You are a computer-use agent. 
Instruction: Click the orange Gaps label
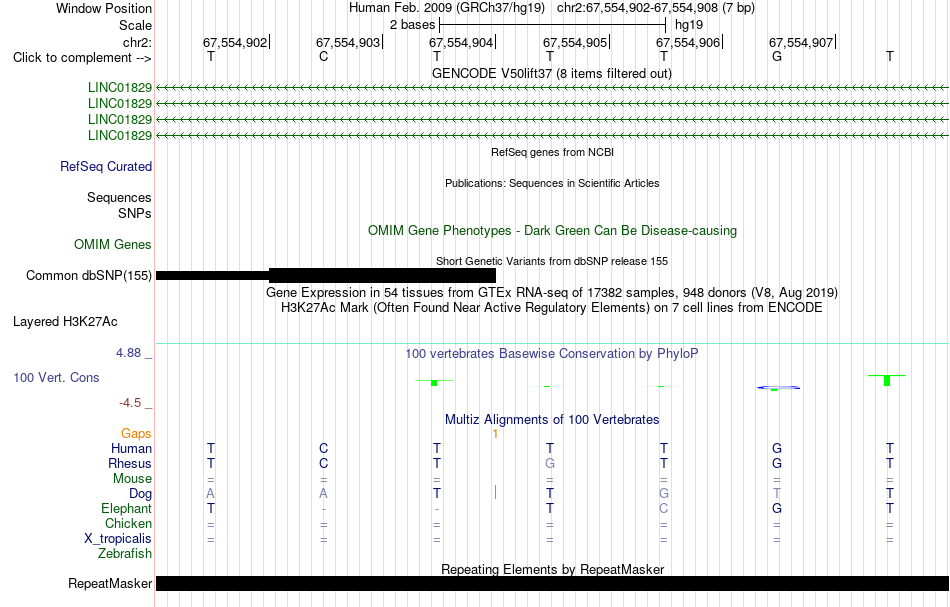coord(136,433)
